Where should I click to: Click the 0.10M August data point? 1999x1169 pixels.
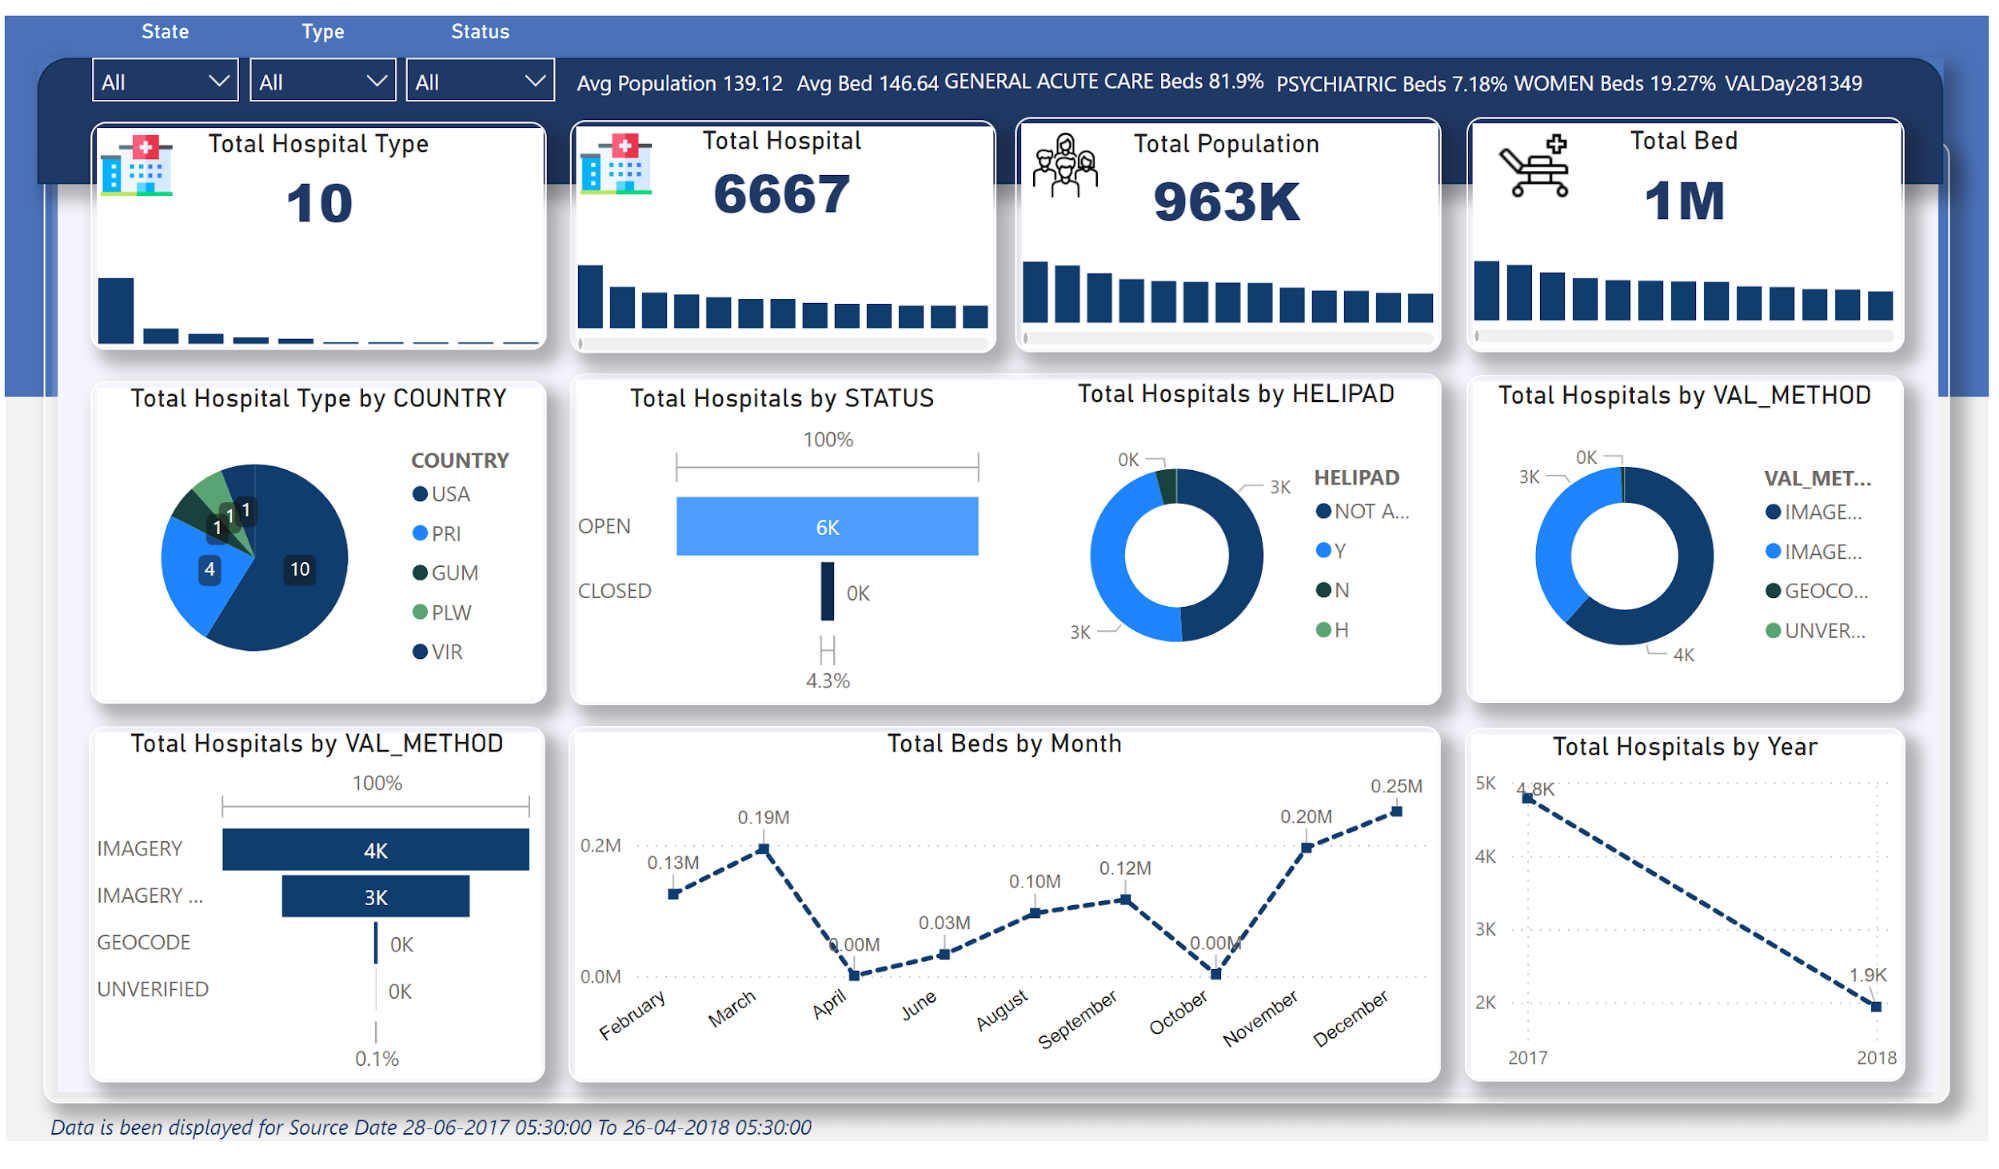pos(1034,912)
